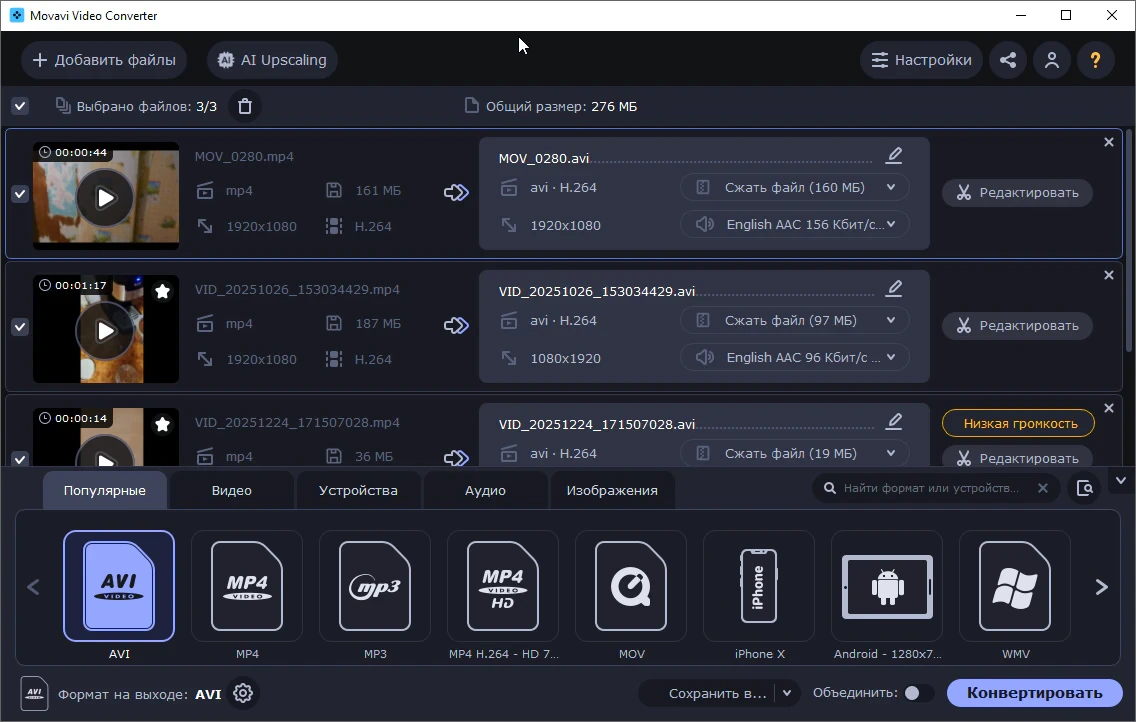Remove VID_20251224_171507028.mp4 from the list

click(1108, 408)
